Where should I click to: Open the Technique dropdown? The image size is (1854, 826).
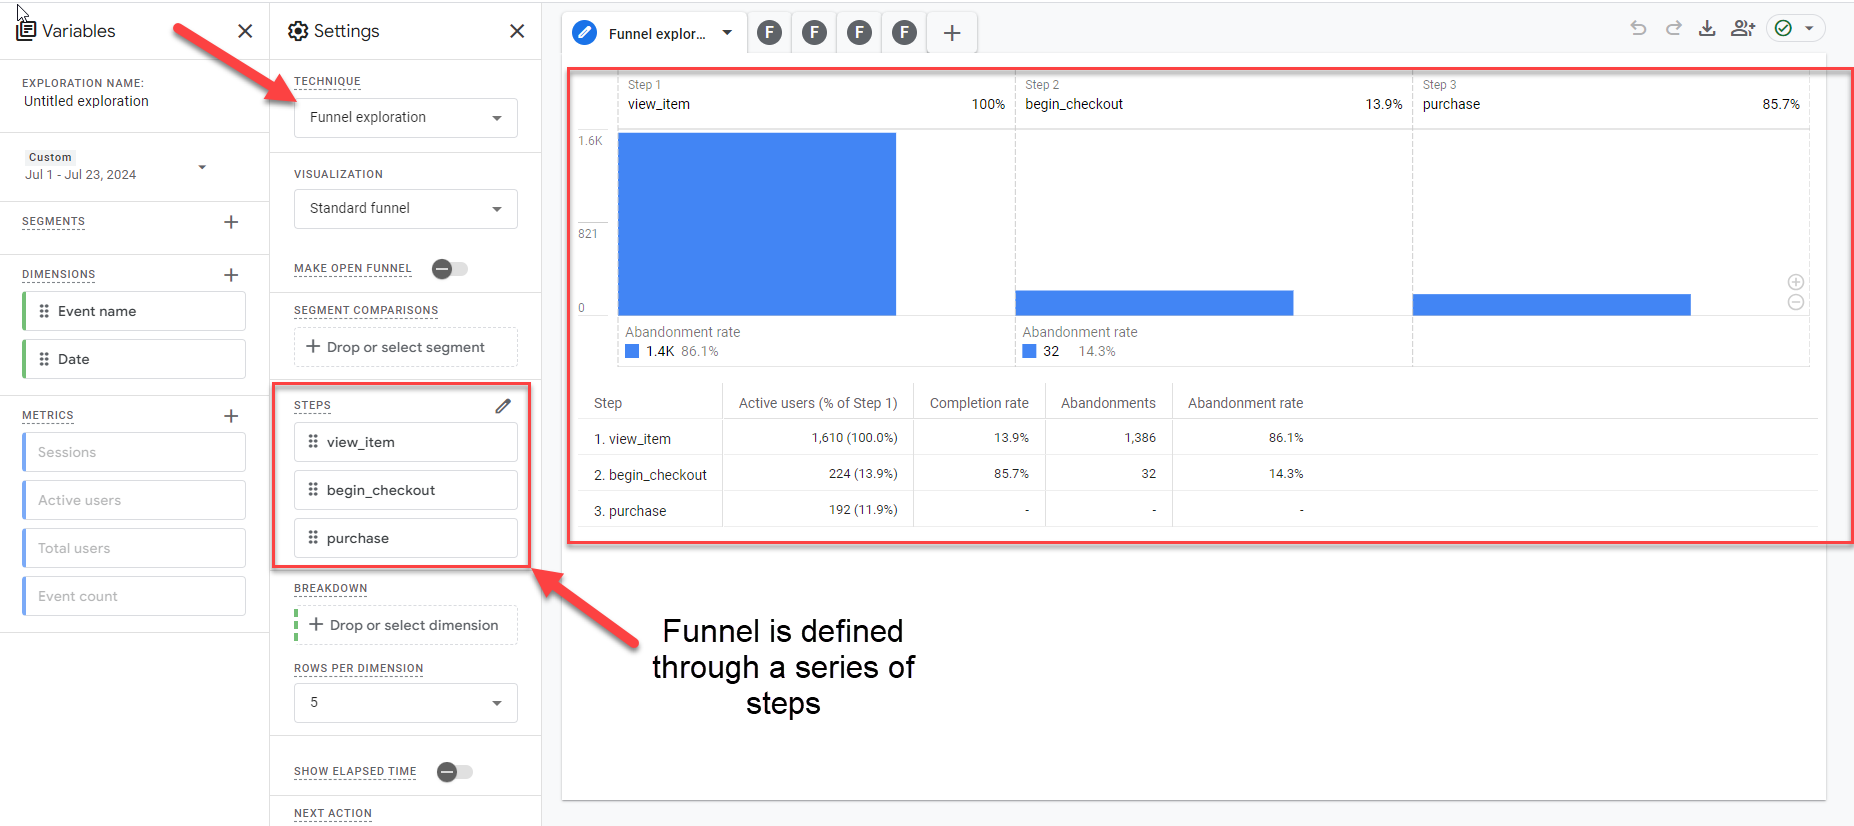click(406, 118)
